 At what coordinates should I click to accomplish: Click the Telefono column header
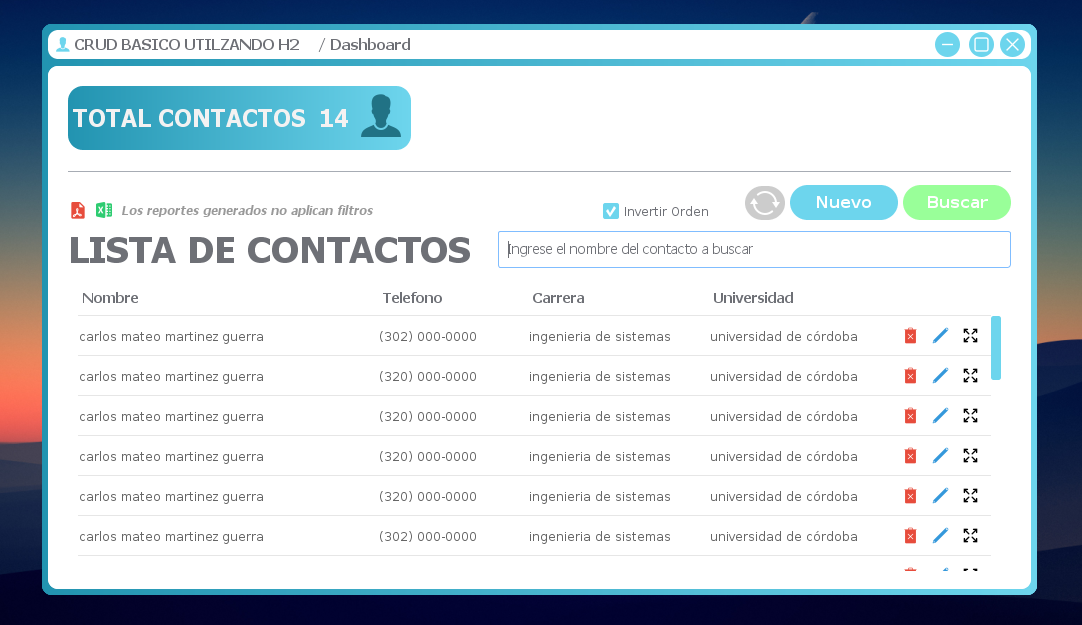[x=412, y=298]
